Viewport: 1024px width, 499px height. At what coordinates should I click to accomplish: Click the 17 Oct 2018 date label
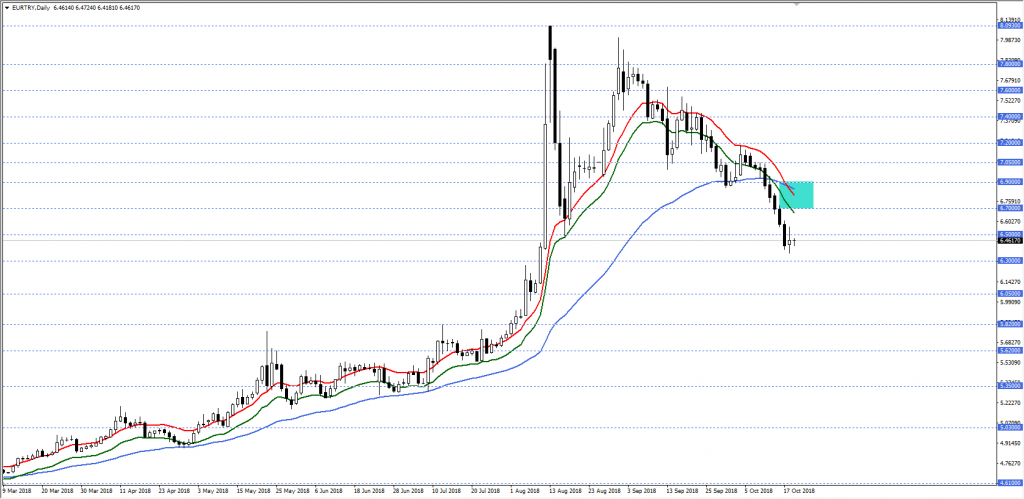pyautogui.click(x=801, y=490)
